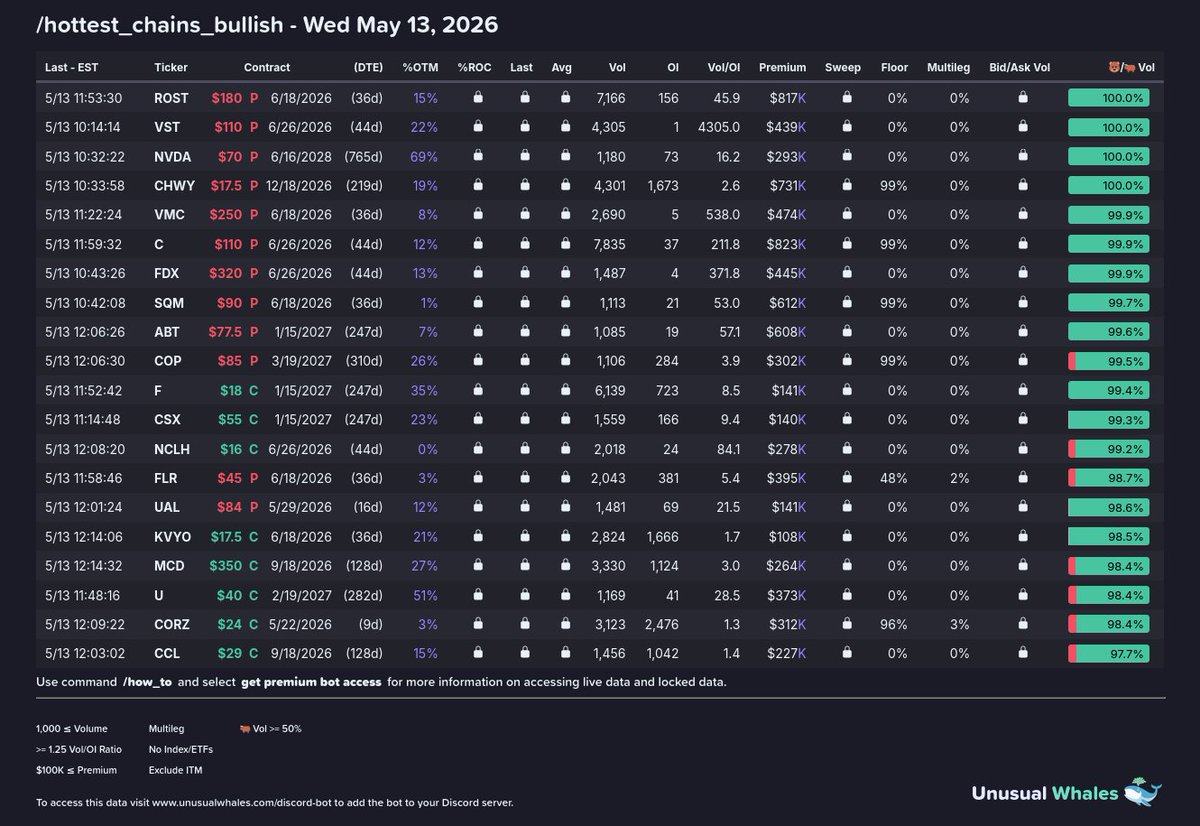The width and height of the screenshot is (1200, 826).
Task: Click the Last price lock icon in COP row
Action: tap(524, 360)
